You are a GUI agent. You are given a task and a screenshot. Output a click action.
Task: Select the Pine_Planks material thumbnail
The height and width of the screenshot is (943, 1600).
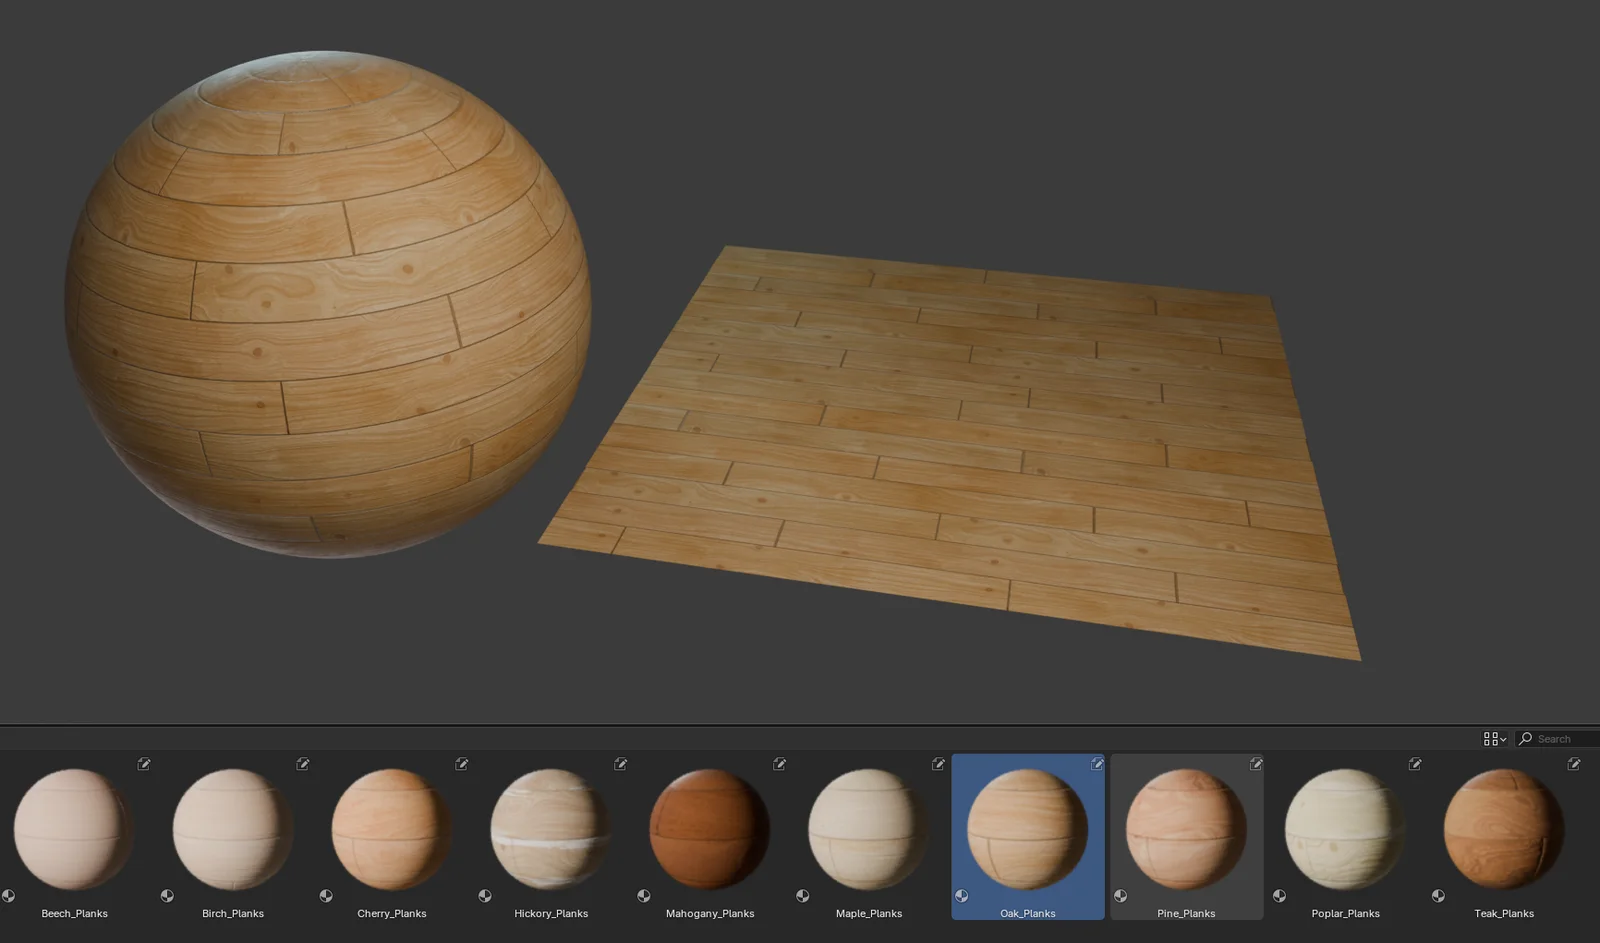[x=1186, y=830]
